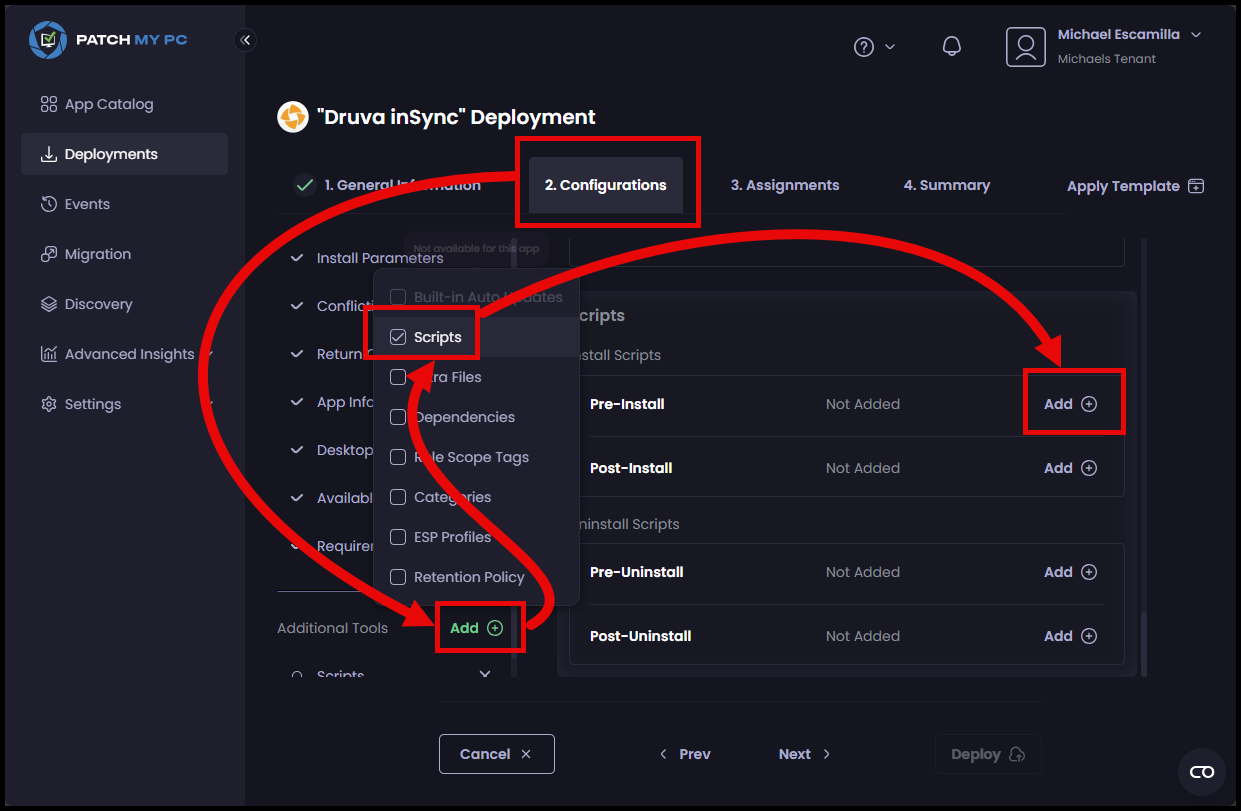Image resolution: width=1241 pixels, height=811 pixels.
Task: Remove Scripts from Additional Tools list
Action: (485, 675)
